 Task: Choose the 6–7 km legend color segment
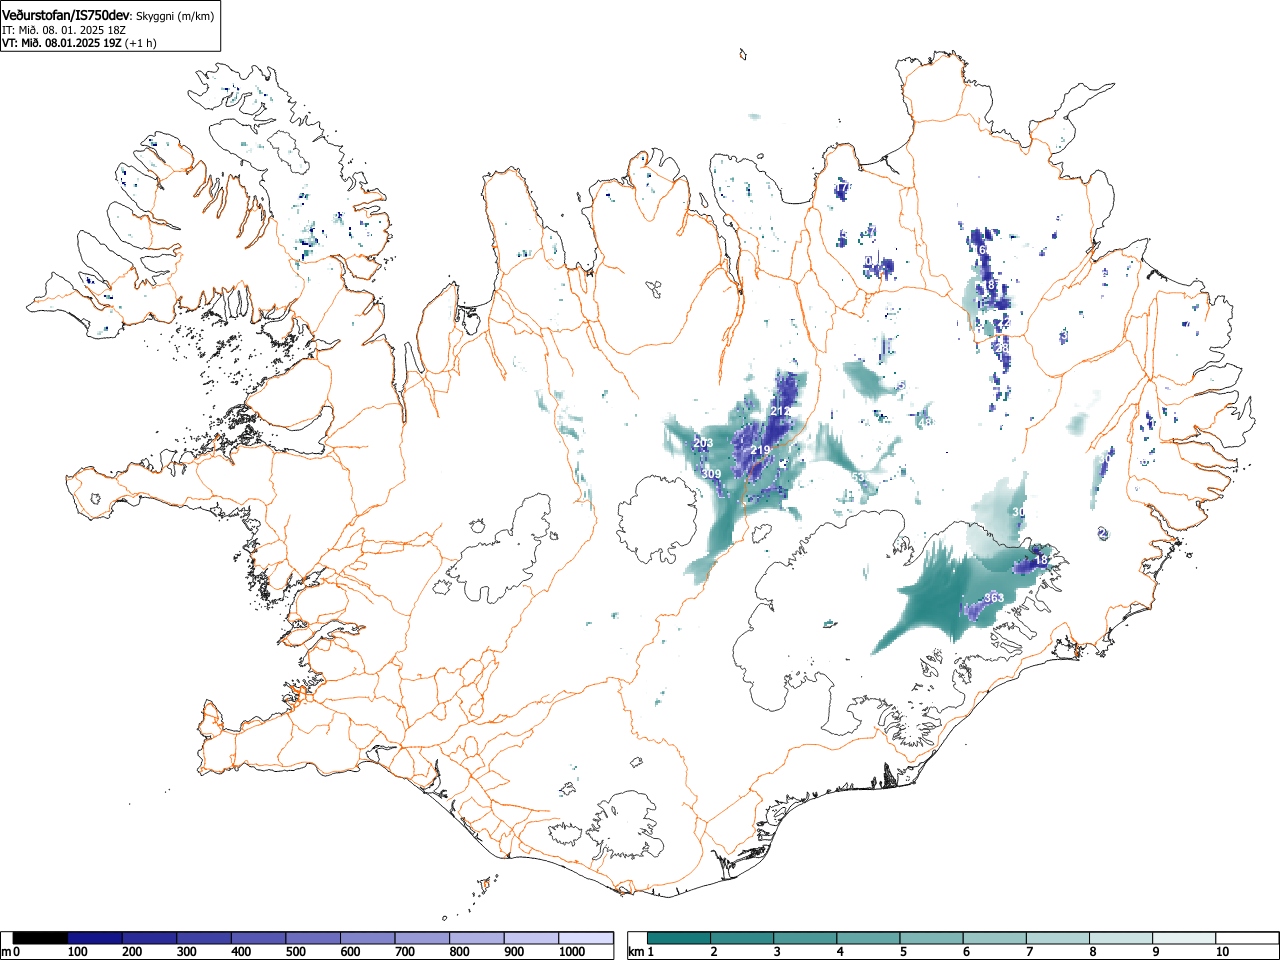pyautogui.click(x=995, y=938)
